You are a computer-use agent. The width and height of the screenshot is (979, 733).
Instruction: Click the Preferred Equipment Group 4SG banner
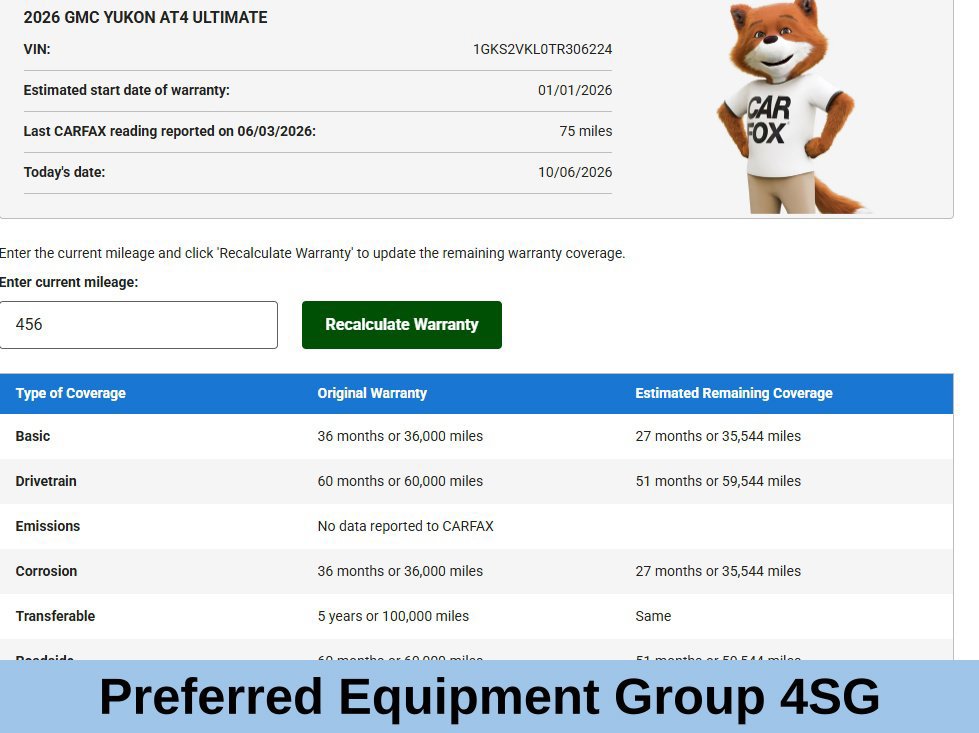tap(490, 696)
